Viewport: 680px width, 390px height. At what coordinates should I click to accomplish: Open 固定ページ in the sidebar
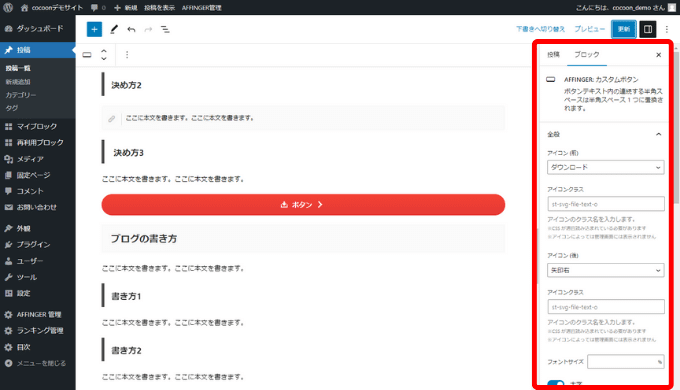38,175
